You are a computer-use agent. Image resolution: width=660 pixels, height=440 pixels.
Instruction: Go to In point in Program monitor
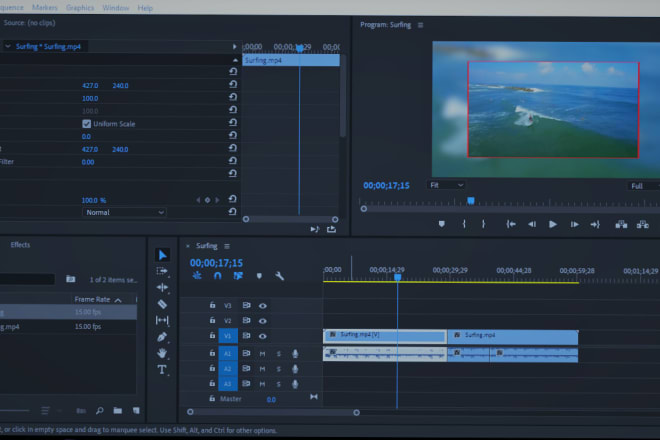point(511,224)
